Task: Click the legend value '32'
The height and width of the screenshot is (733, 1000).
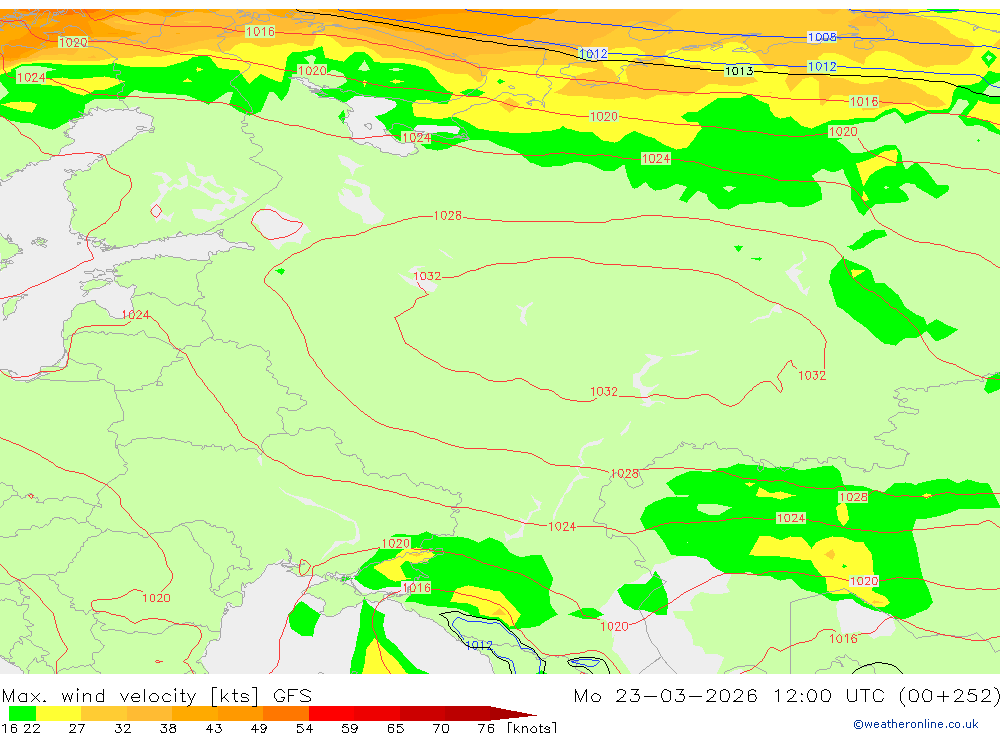Action: 122,728
